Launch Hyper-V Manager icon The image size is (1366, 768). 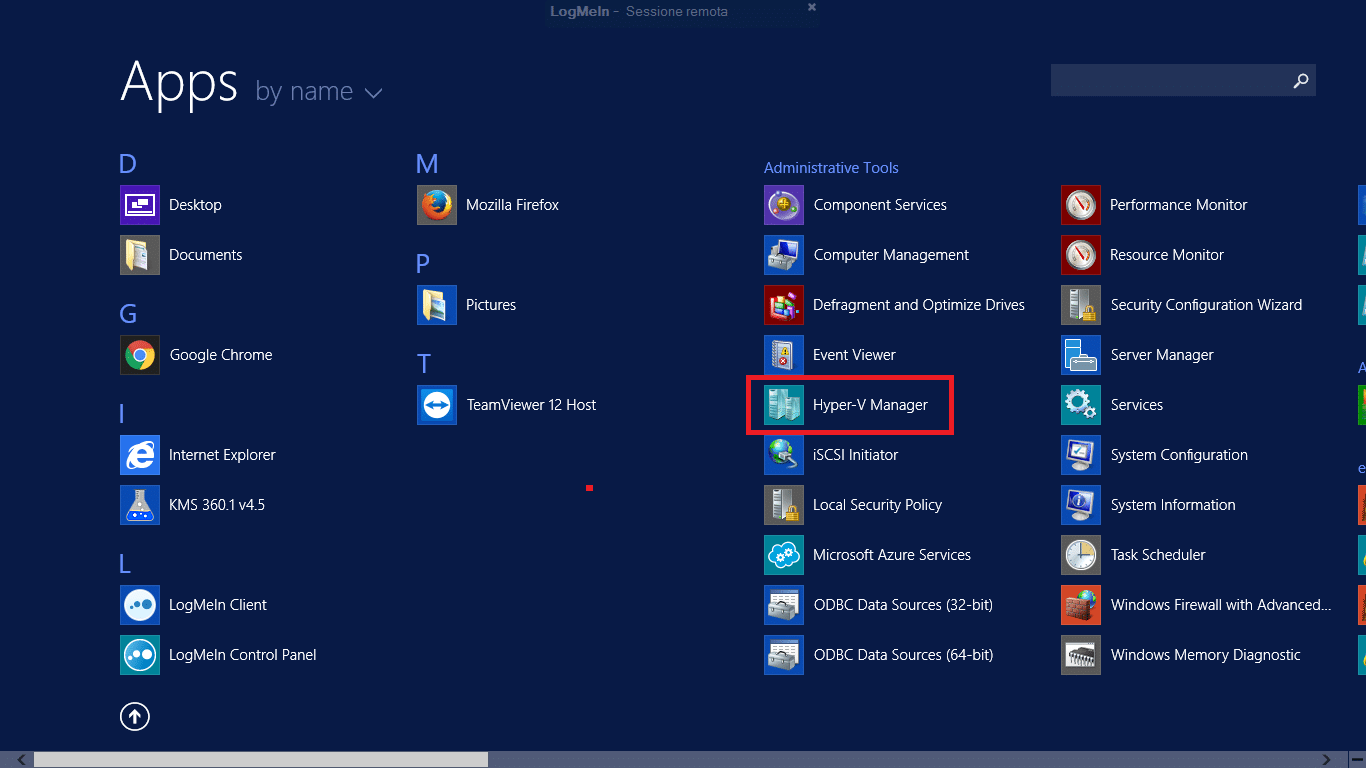pos(784,405)
